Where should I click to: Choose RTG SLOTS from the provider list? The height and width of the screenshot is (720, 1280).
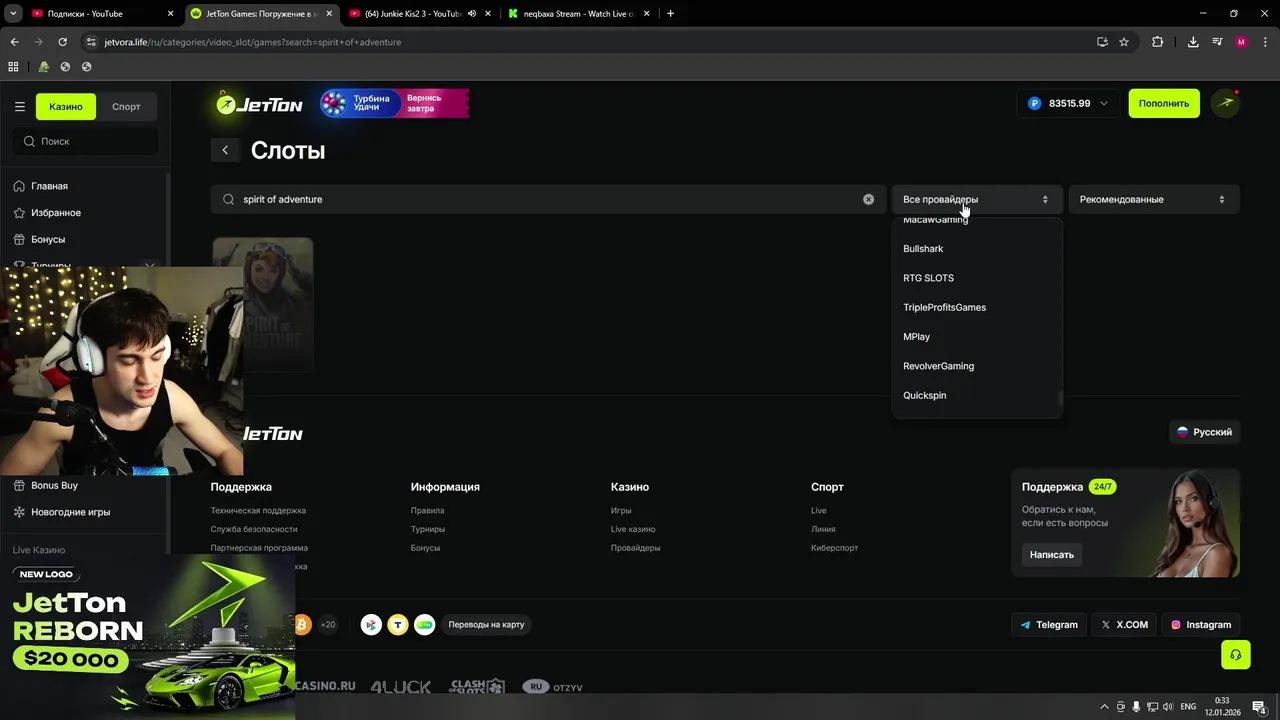(976, 278)
